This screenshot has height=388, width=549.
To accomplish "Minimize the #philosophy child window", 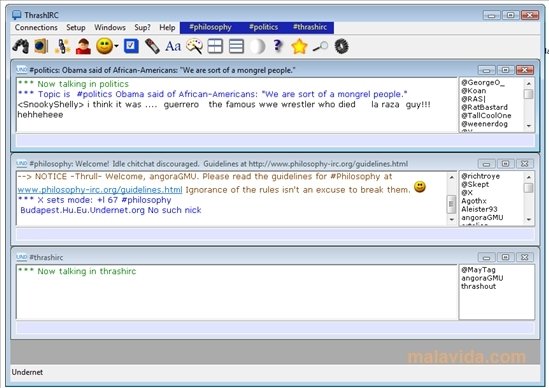I will (486, 164).
